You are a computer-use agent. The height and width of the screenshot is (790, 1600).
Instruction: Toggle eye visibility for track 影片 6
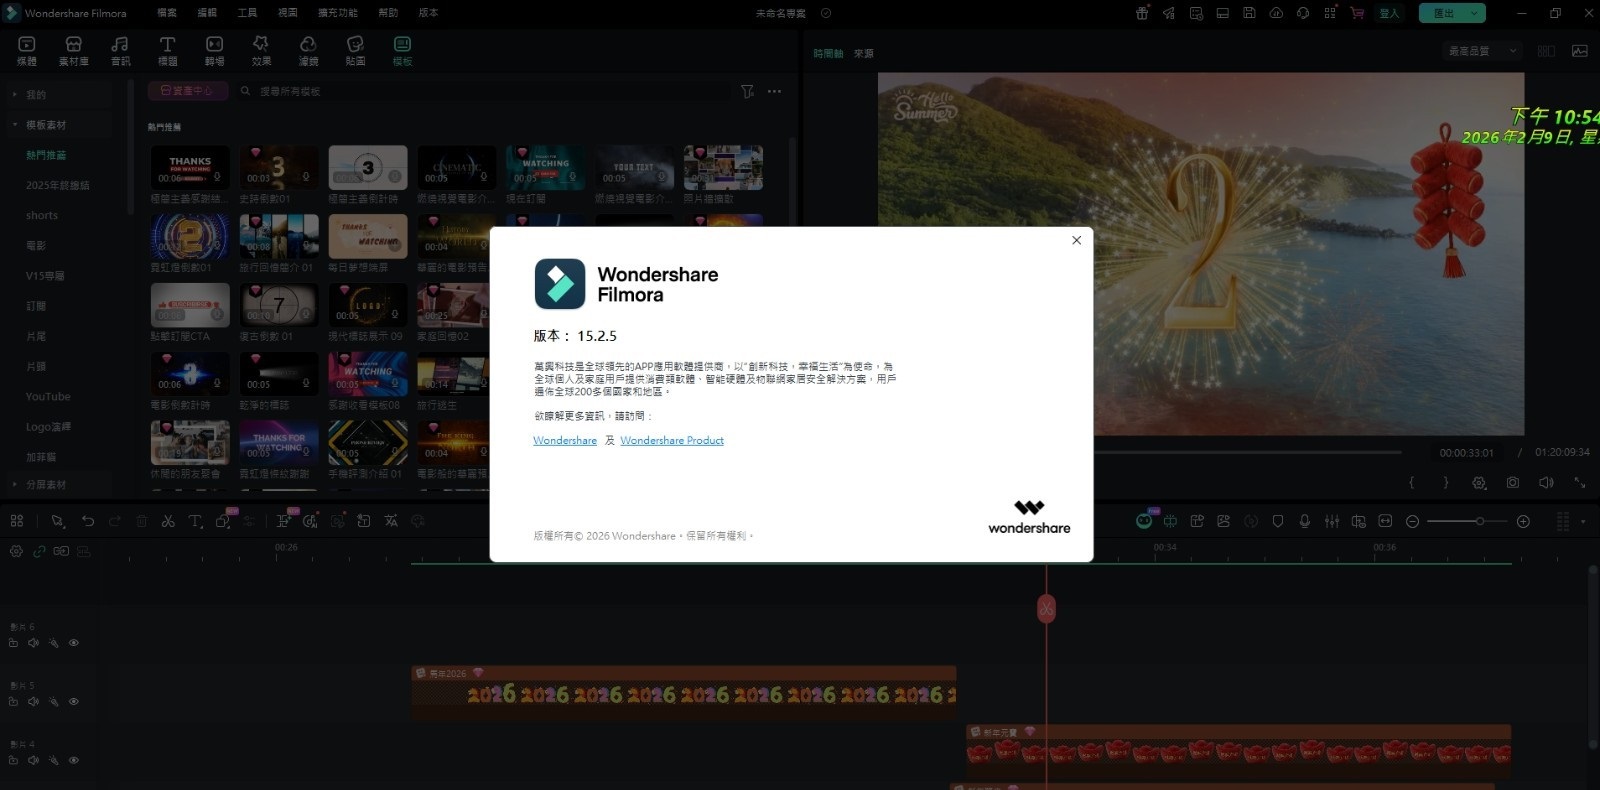pos(74,643)
